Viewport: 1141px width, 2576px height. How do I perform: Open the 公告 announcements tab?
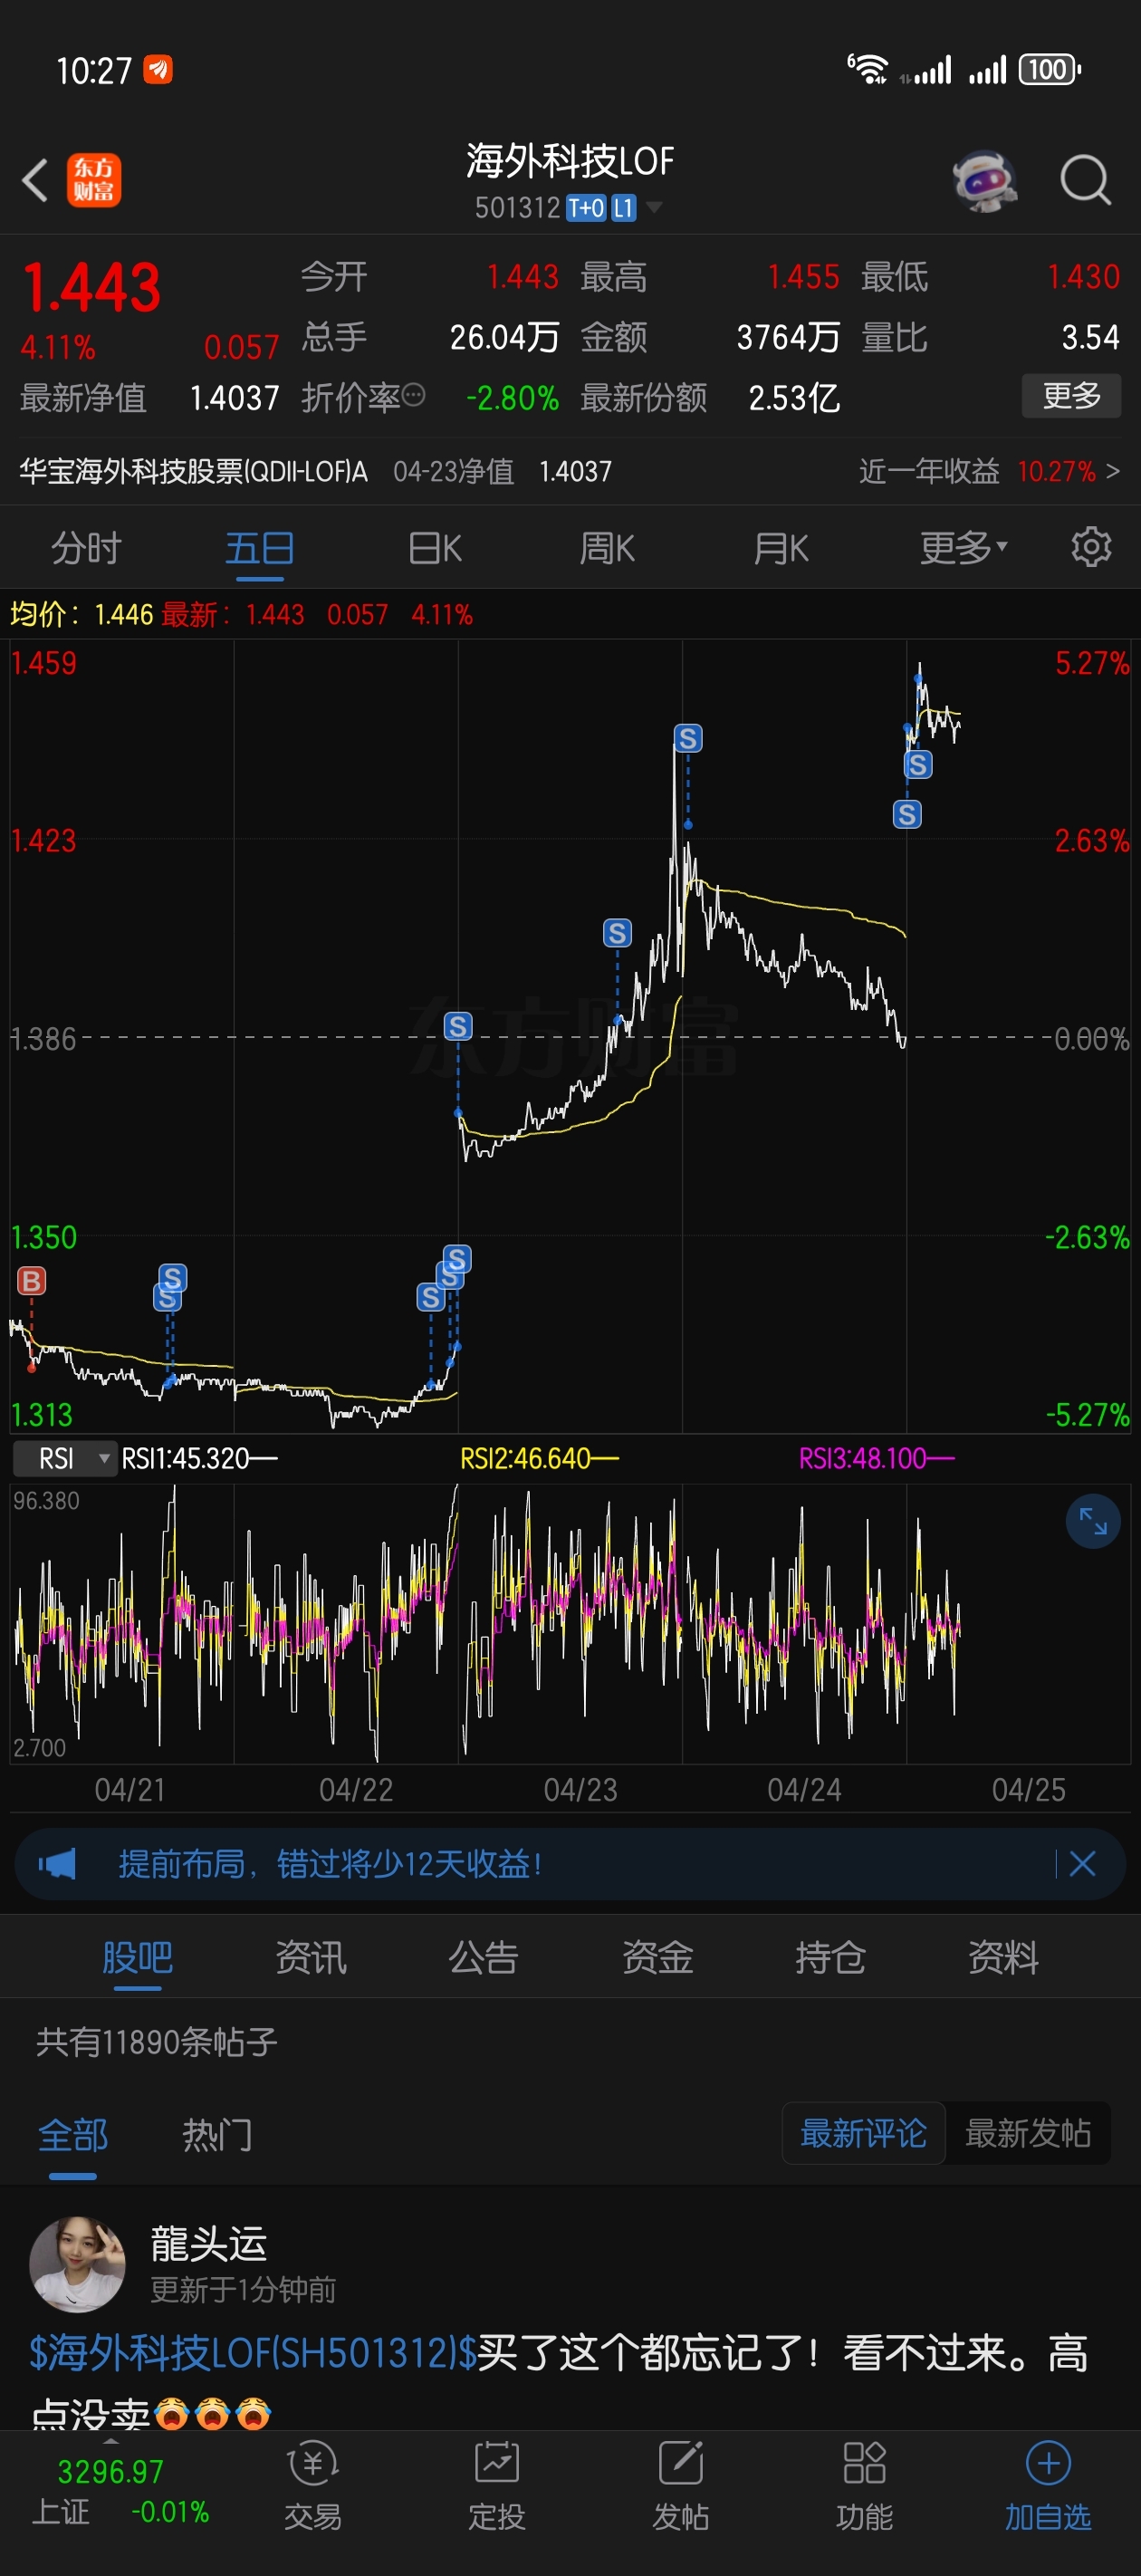(x=484, y=1957)
